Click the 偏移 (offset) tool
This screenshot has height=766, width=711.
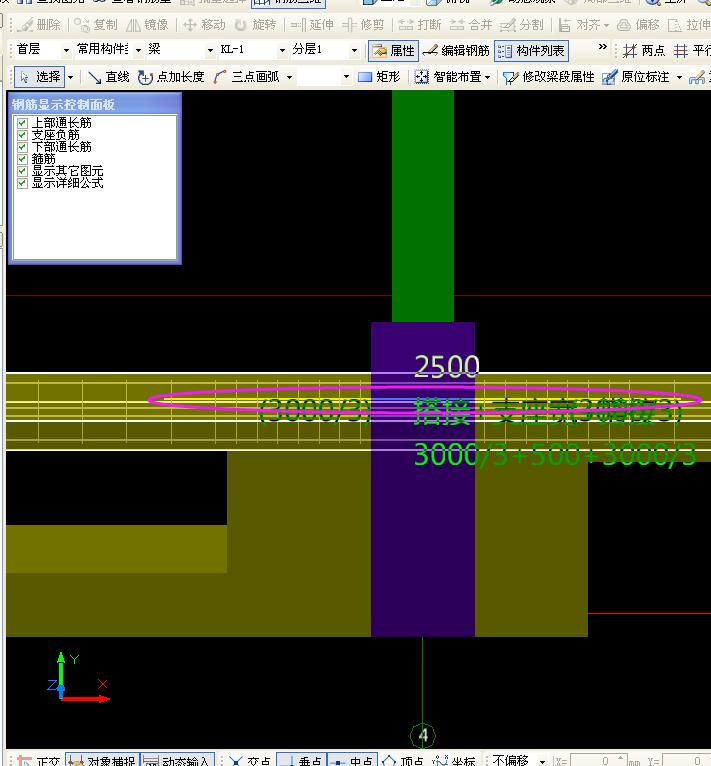click(638, 24)
